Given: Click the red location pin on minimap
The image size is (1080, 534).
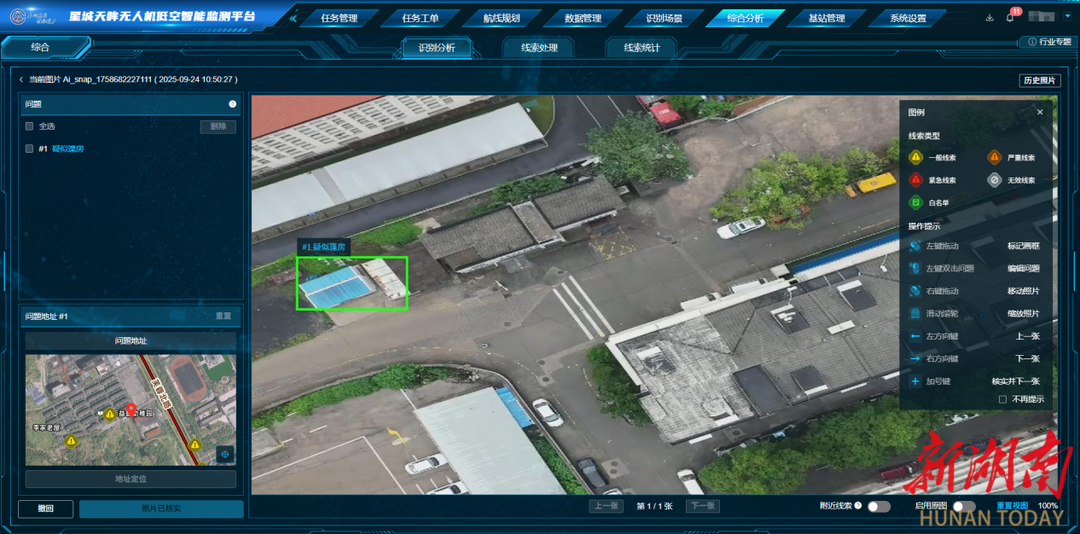Looking at the screenshot, I should point(131,410).
